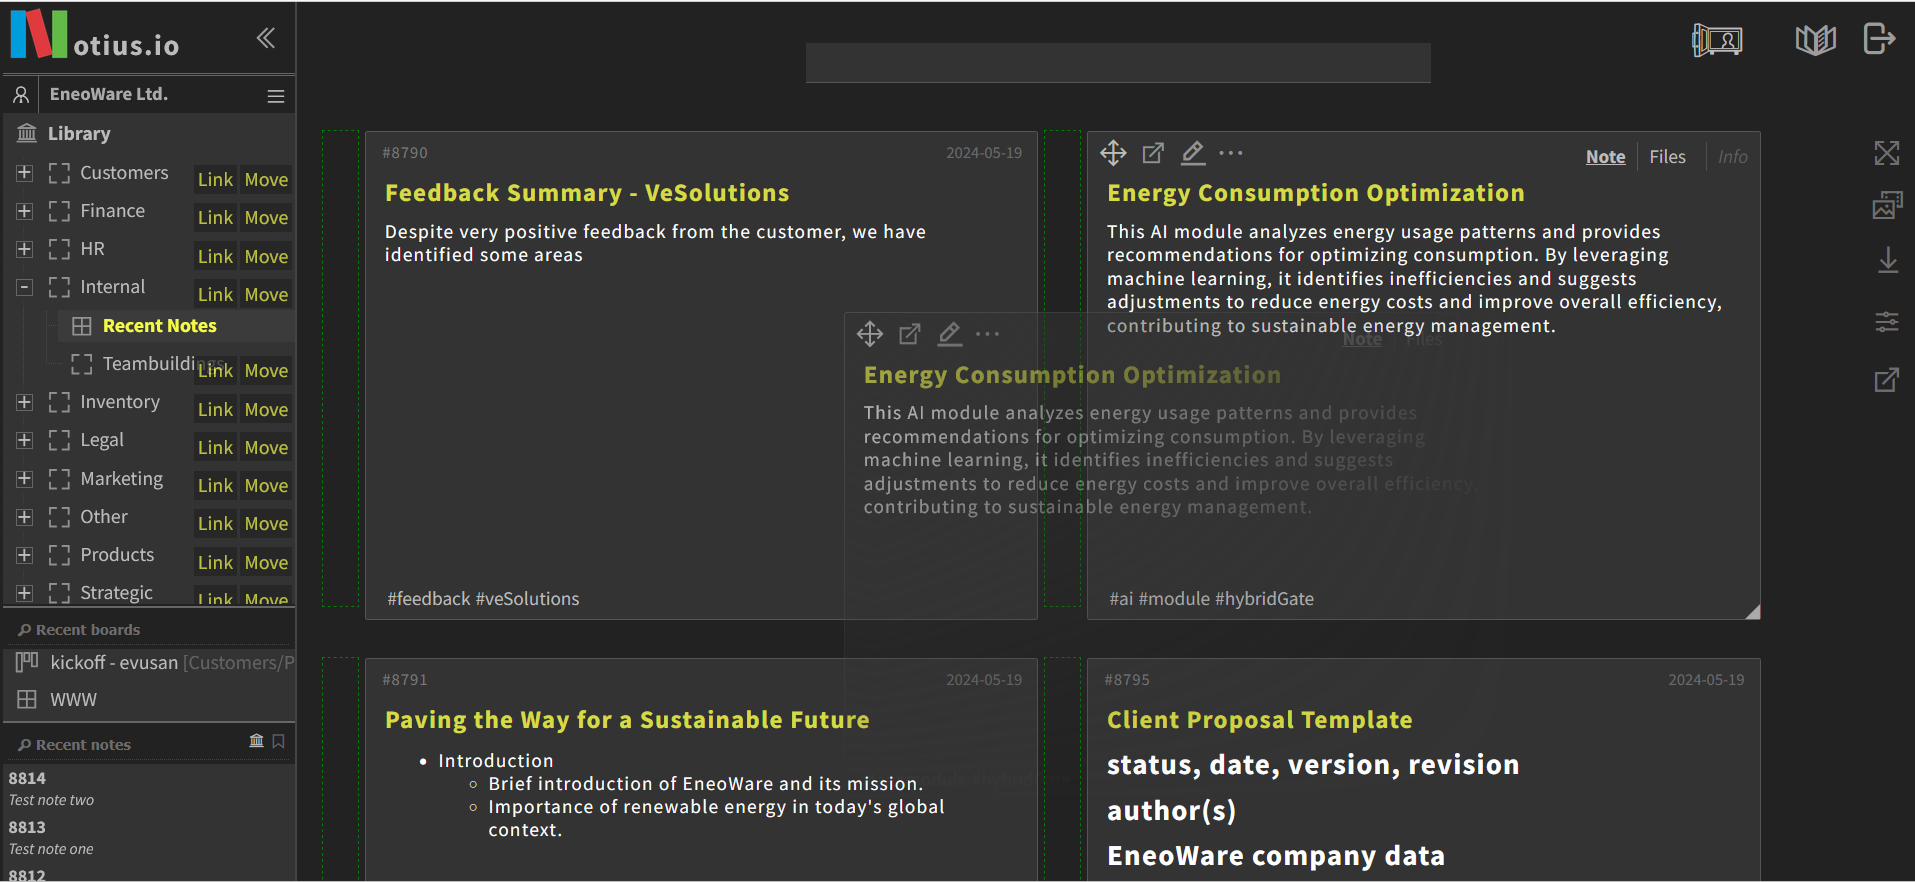Click the bookmark icon in Recent notes header
This screenshot has width=1915, height=882.
(x=279, y=741)
